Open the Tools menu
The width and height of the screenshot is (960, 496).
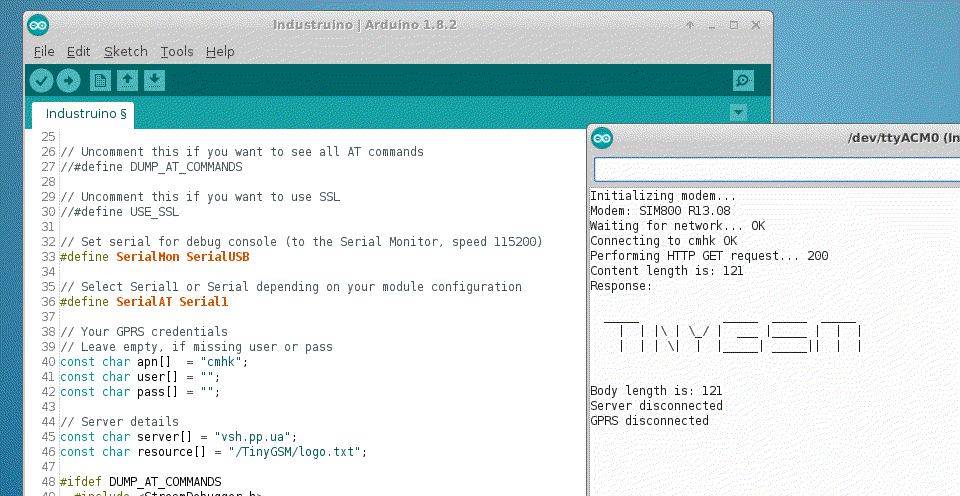coord(177,51)
